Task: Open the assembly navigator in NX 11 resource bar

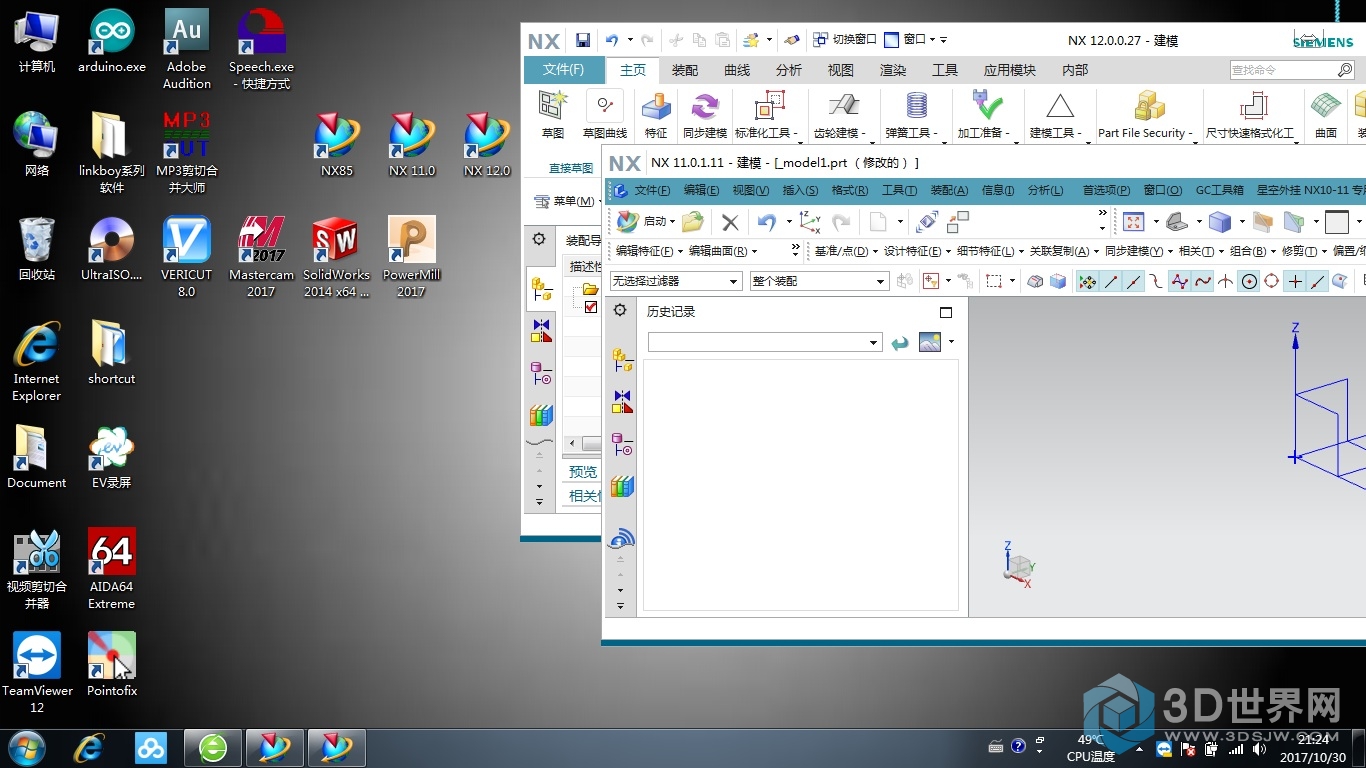Action: [622, 360]
